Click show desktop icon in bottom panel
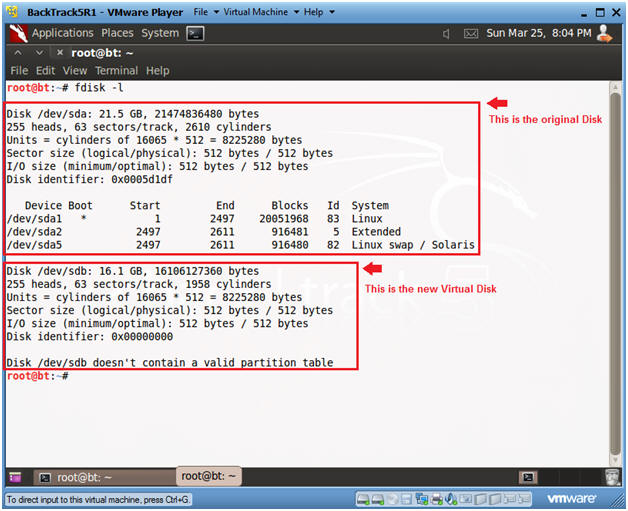628x511 pixels. tap(15, 477)
